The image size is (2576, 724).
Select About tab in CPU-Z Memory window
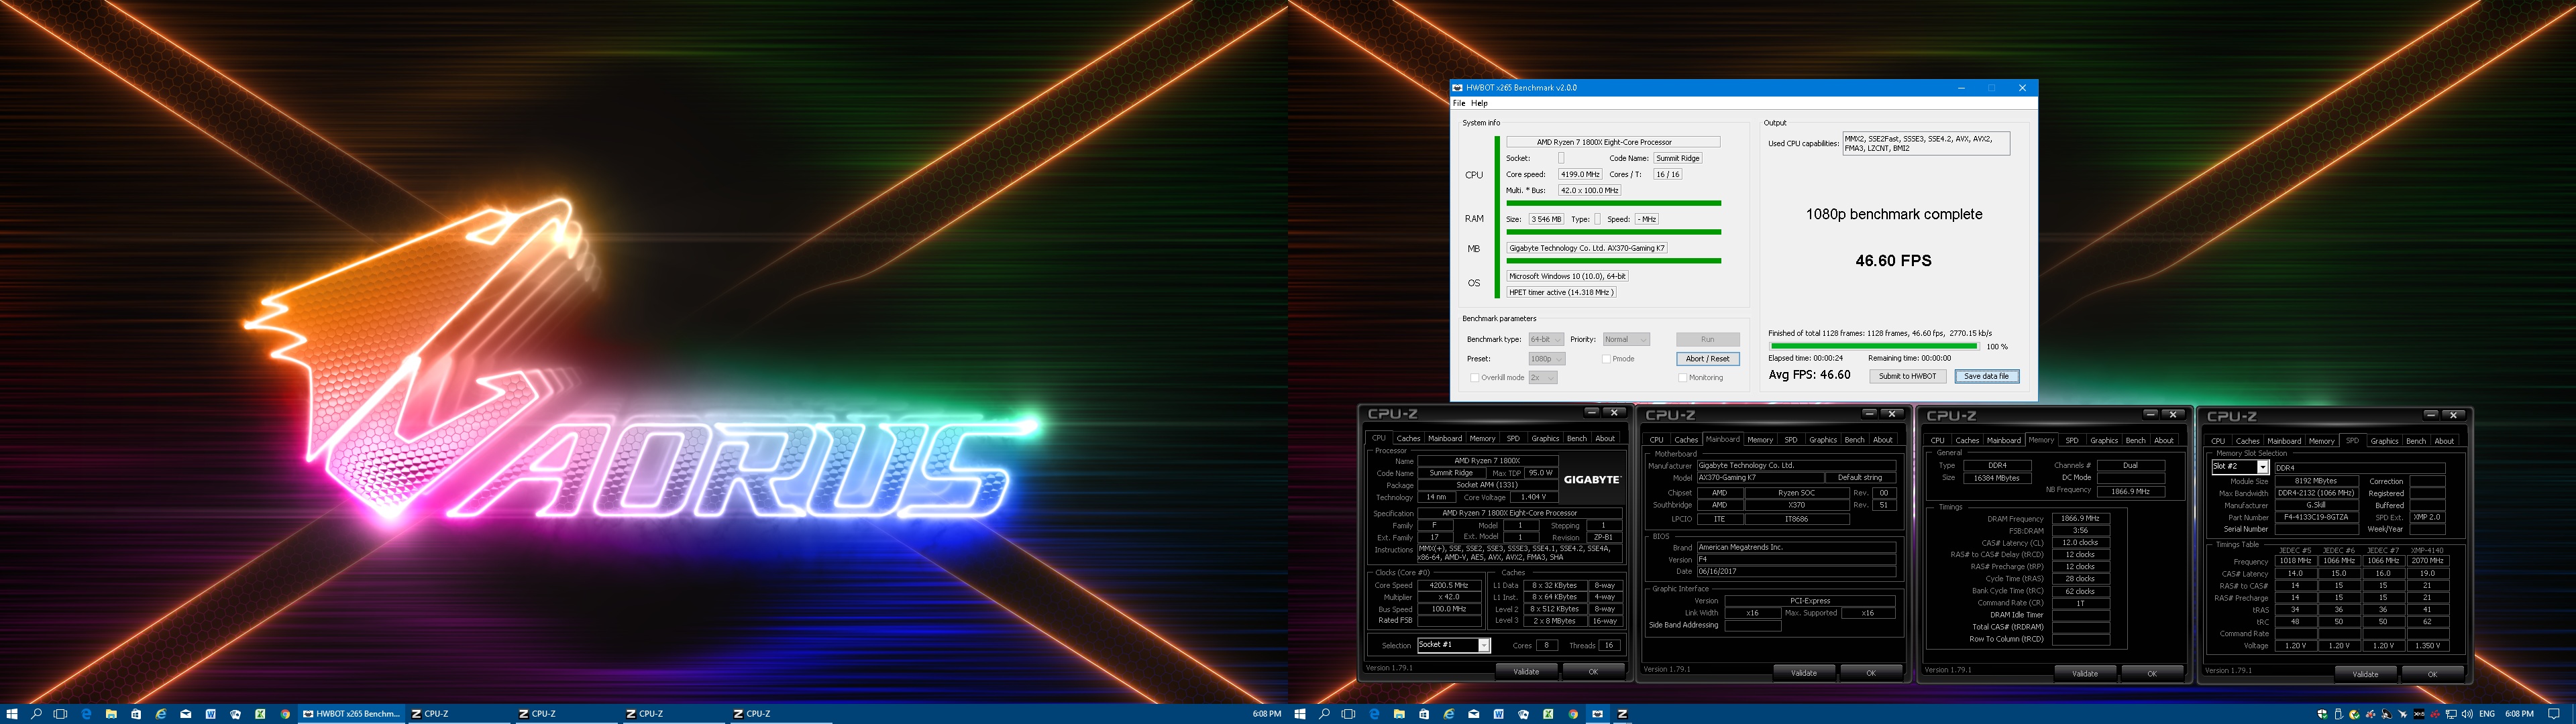(2163, 440)
